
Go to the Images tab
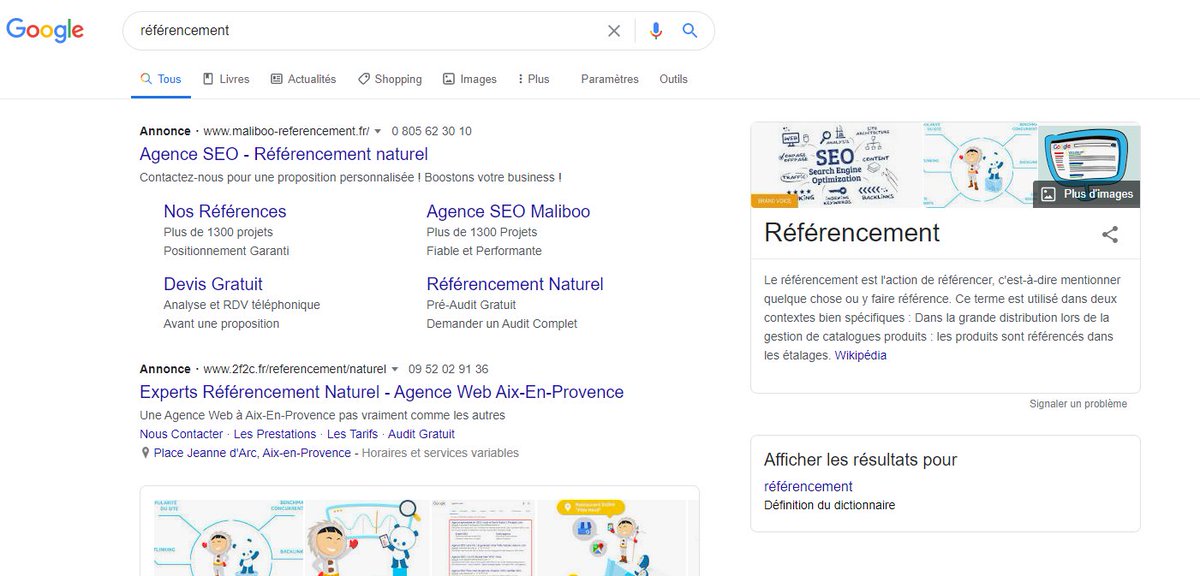(x=470, y=79)
